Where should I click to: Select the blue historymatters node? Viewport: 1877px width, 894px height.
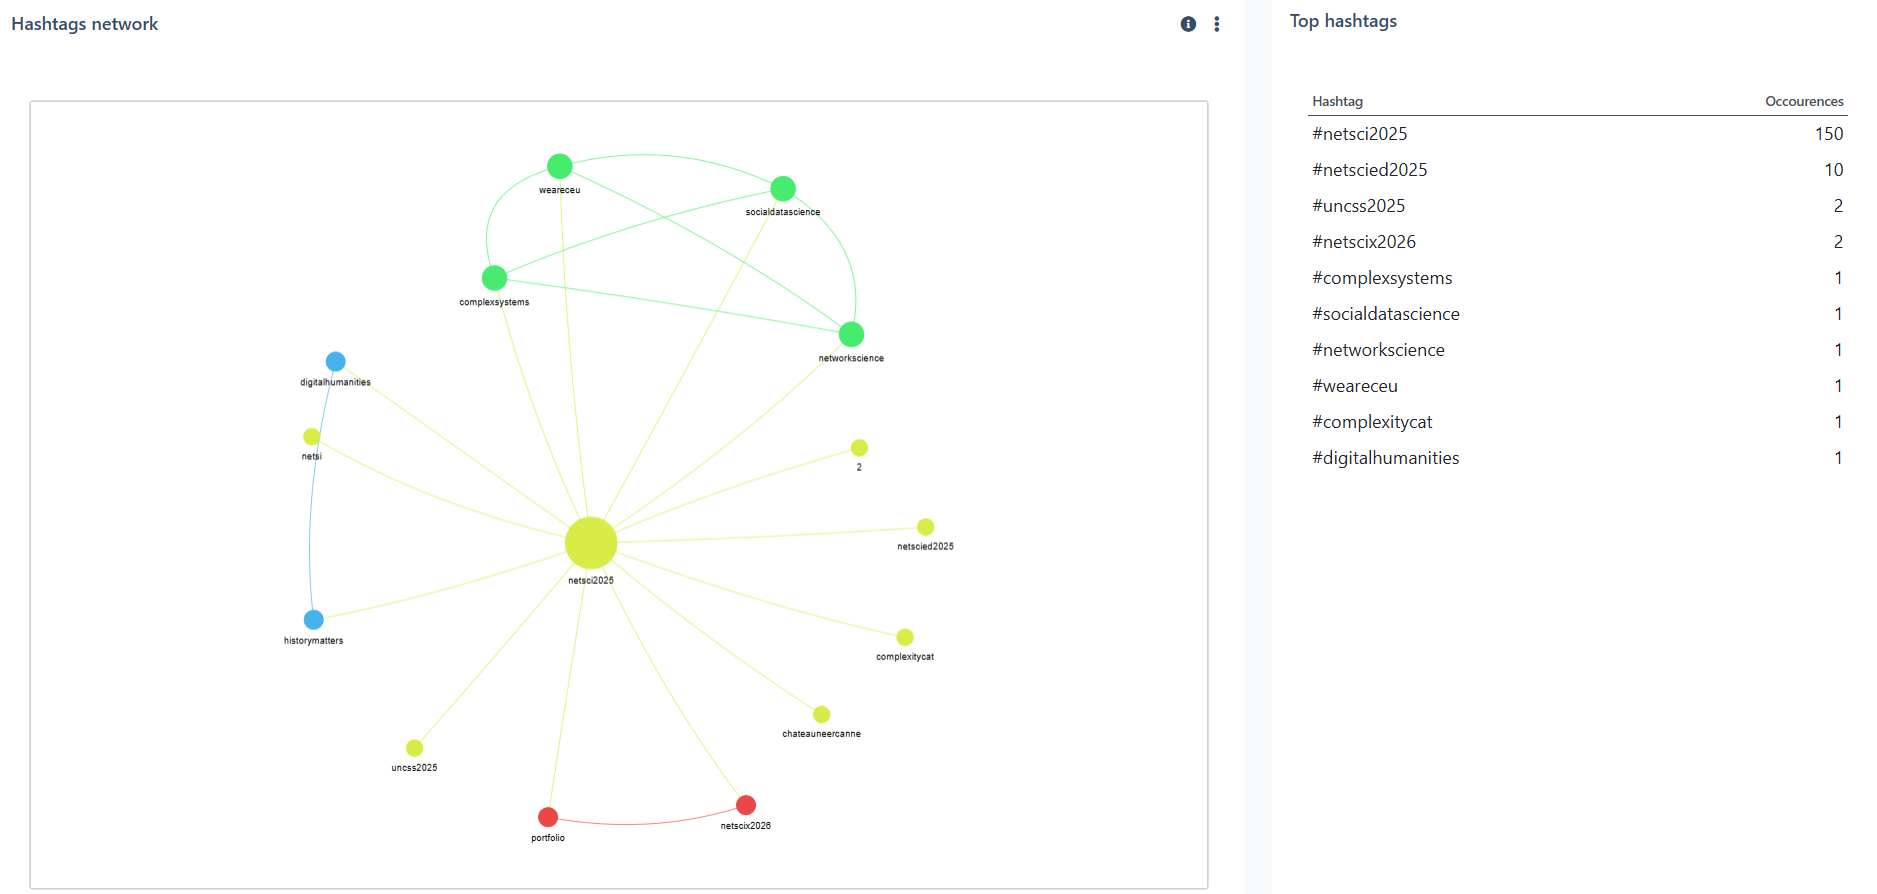coord(314,620)
